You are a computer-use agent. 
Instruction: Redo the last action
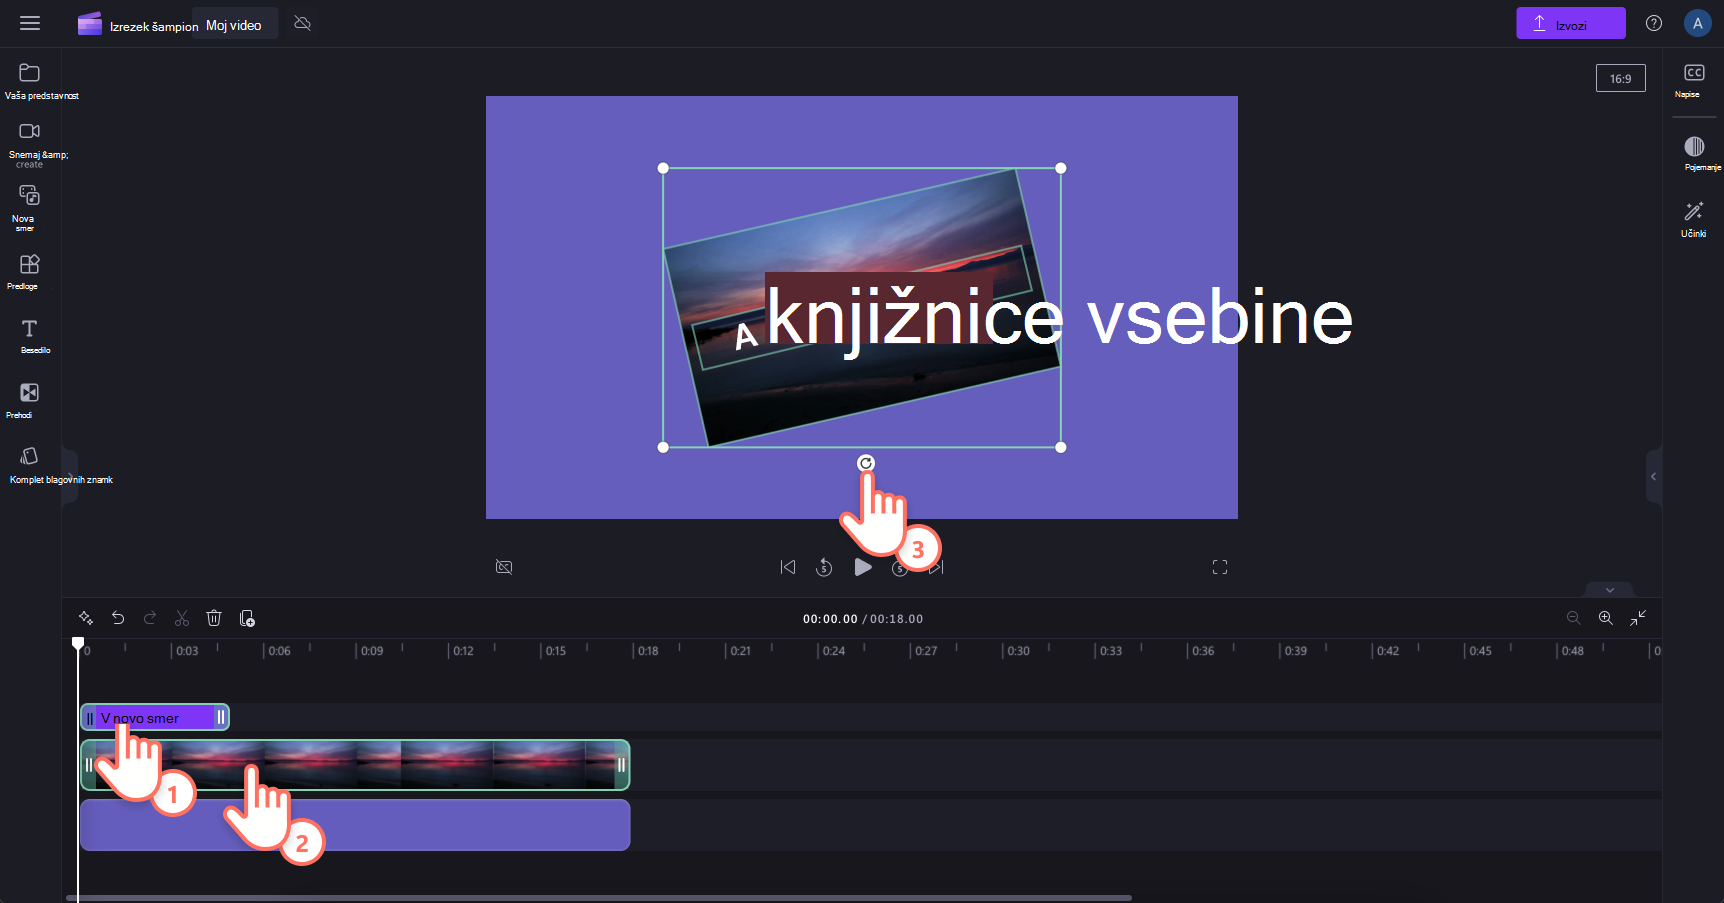150,618
